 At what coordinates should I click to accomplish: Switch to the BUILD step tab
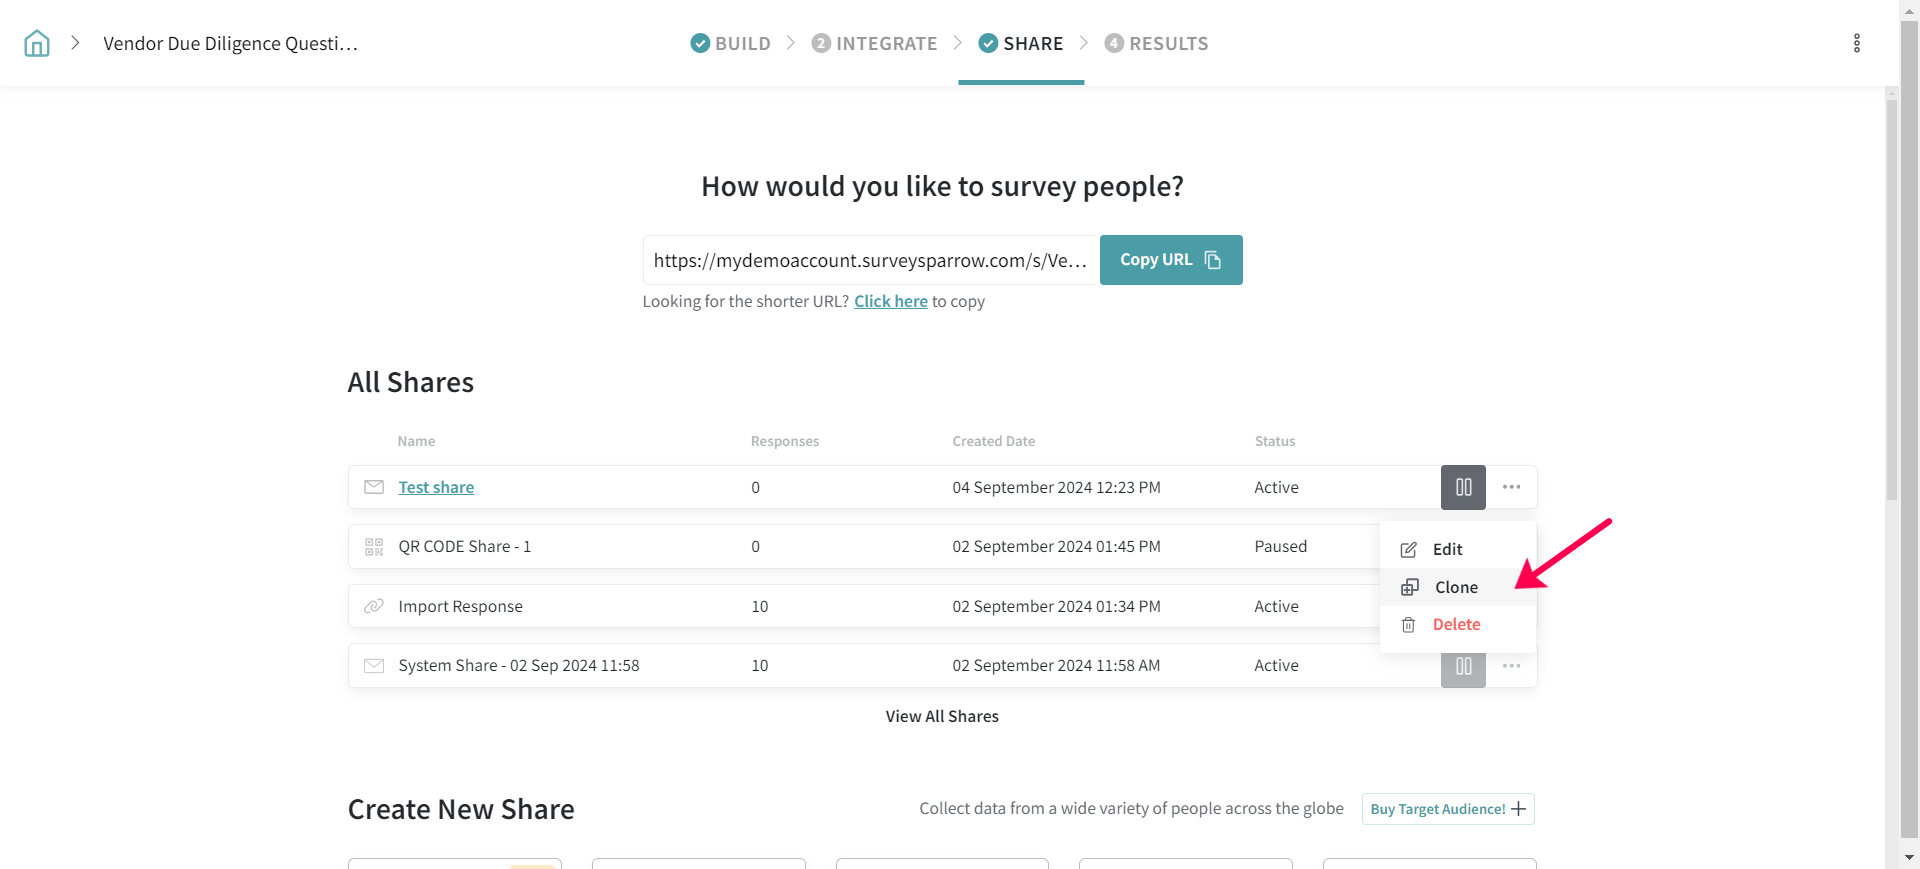(x=731, y=43)
